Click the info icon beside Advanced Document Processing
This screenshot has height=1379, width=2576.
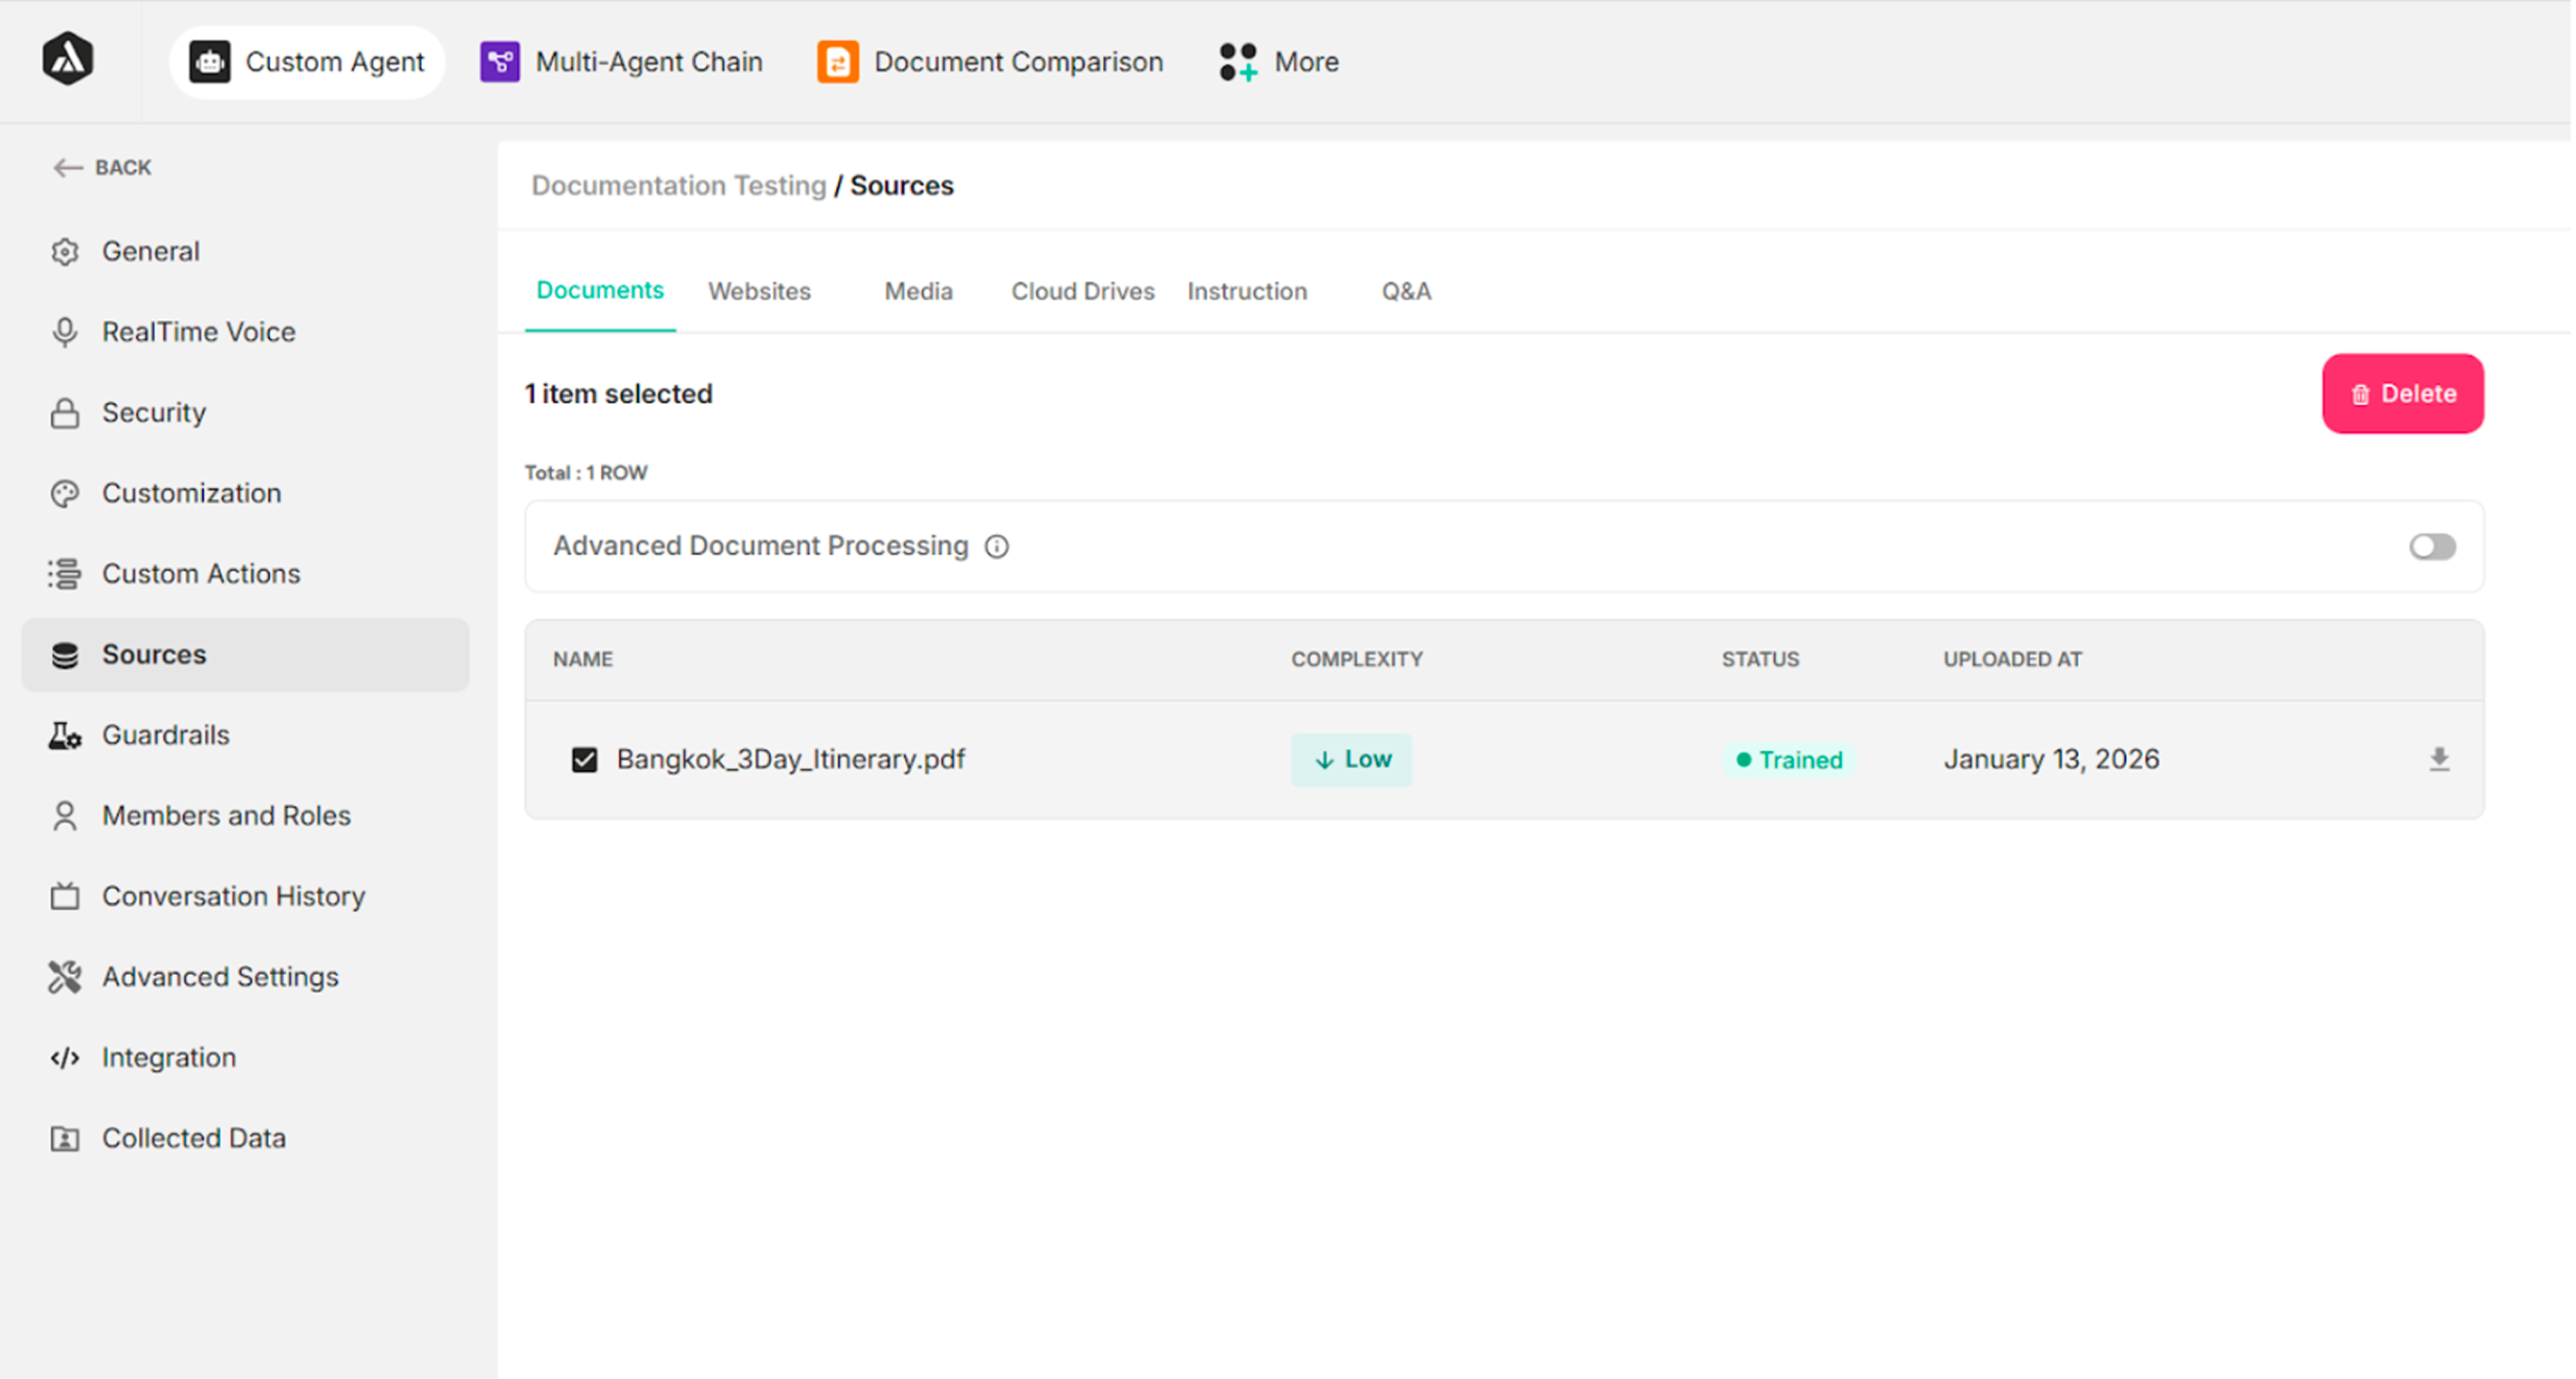[x=996, y=546]
